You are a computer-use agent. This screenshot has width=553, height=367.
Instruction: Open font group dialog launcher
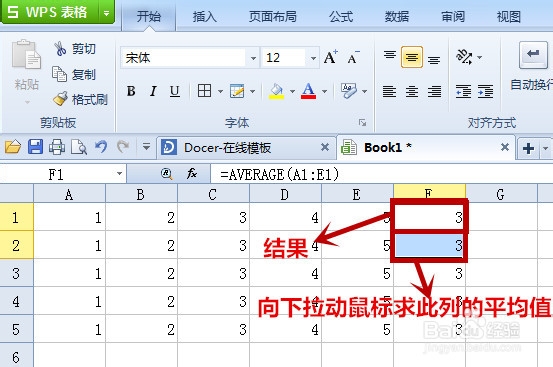click(362, 123)
